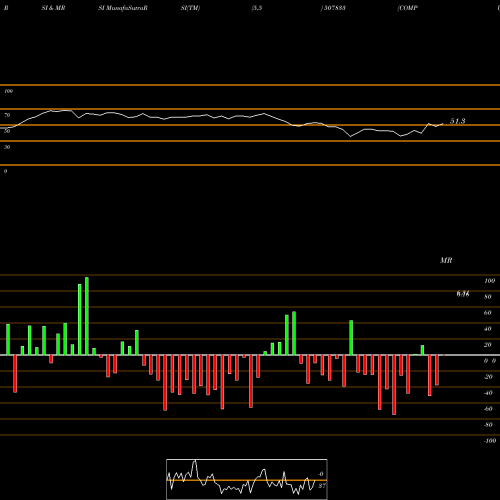Image resolution: width=500 pixels, height=500 pixels.
Task: Click the 'SI(TM)' header label
Action: (x=190, y=8)
